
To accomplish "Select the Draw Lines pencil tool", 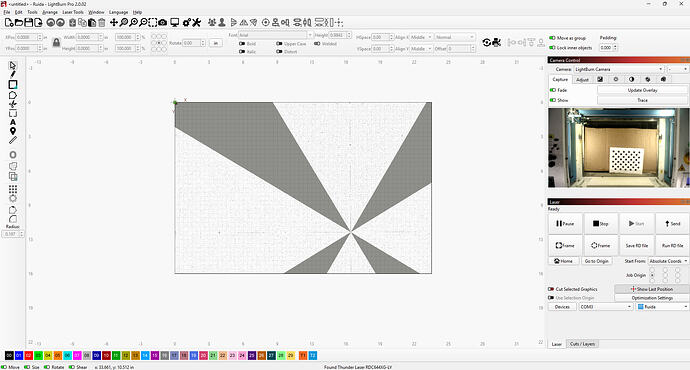I will 13,74.
